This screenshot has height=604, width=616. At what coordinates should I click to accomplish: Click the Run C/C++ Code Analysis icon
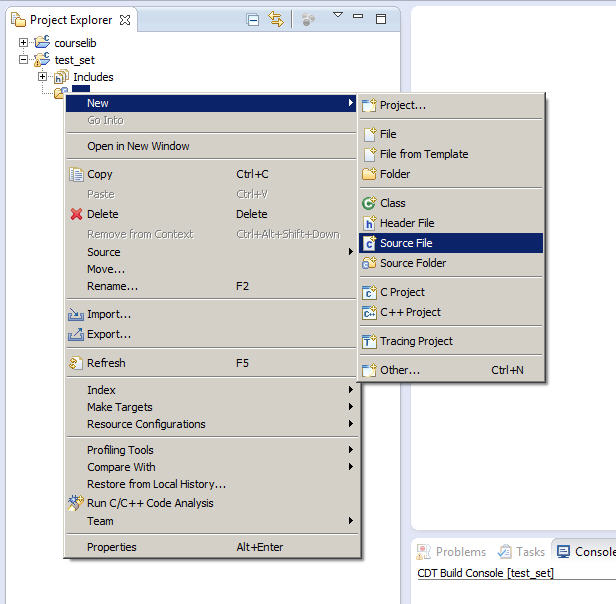click(76, 503)
